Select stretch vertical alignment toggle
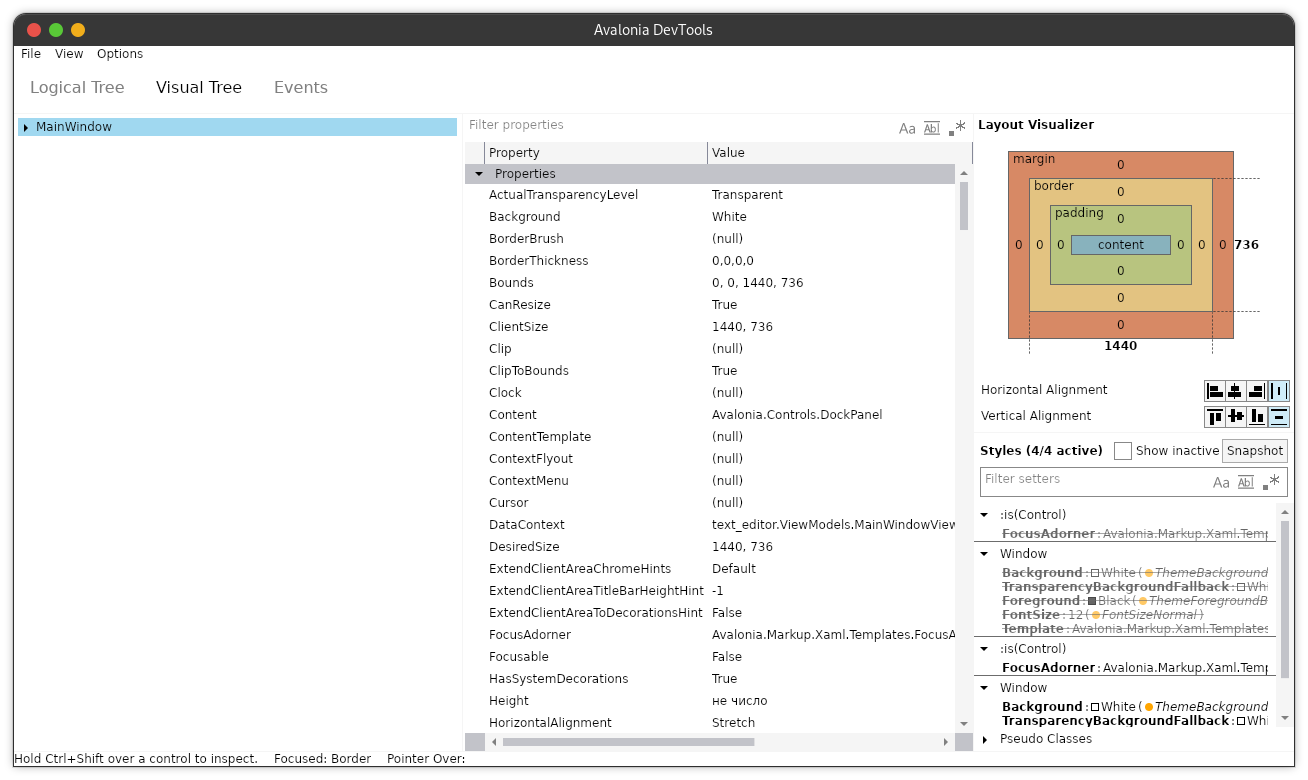This screenshot has height=780, width=1308. click(x=1279, y=416)
